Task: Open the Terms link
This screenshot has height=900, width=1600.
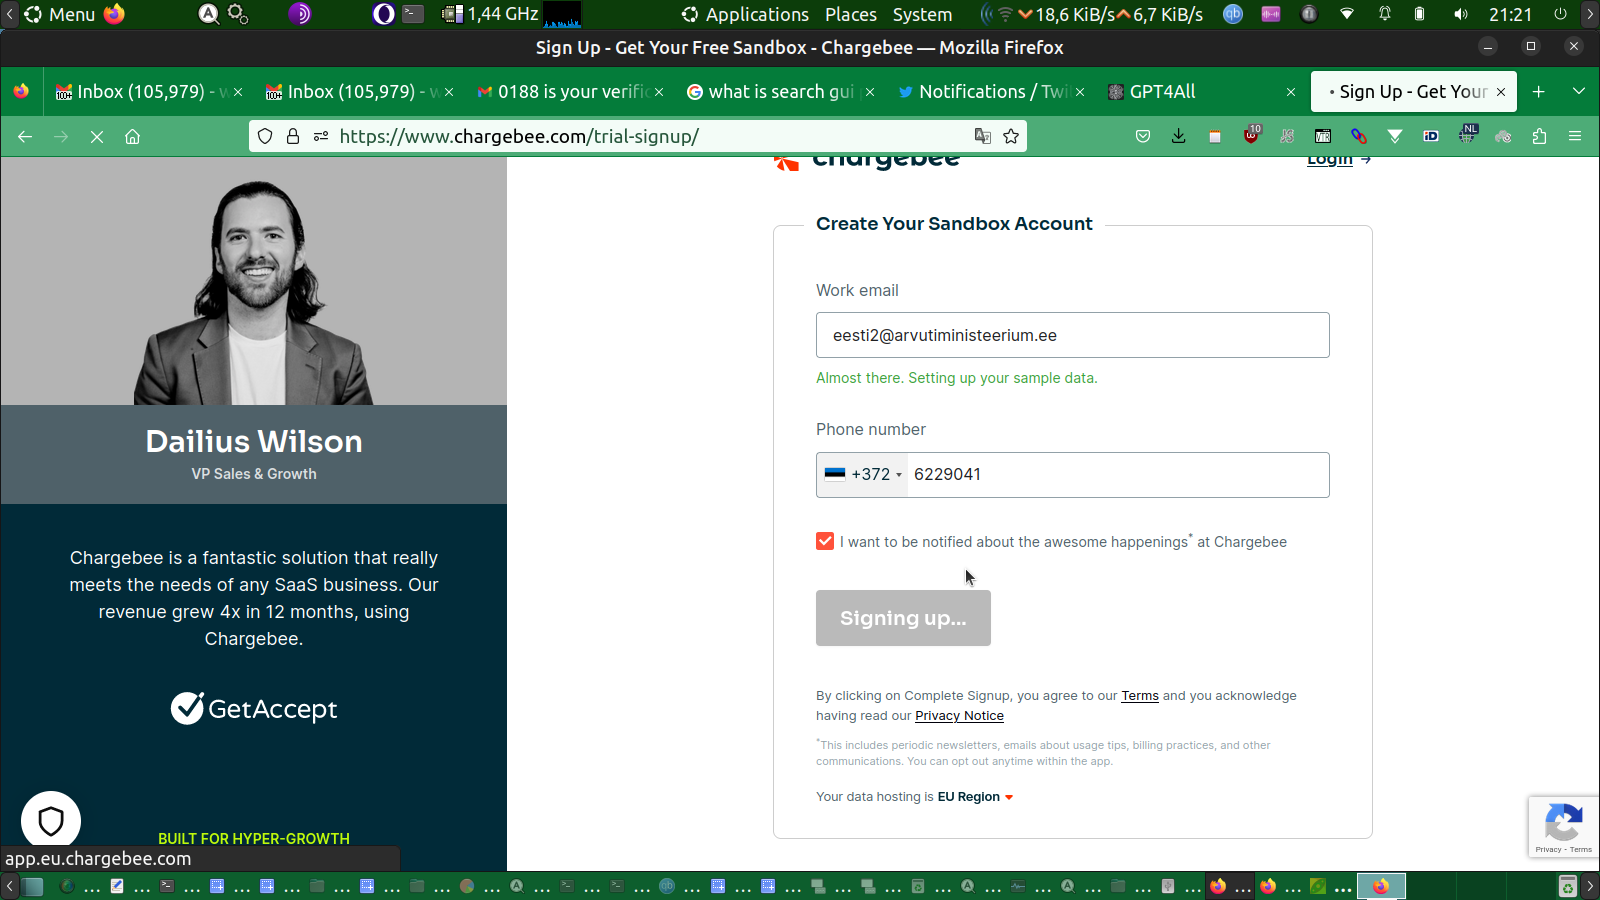Action: pyautogui.click(x=1140, y=696)
